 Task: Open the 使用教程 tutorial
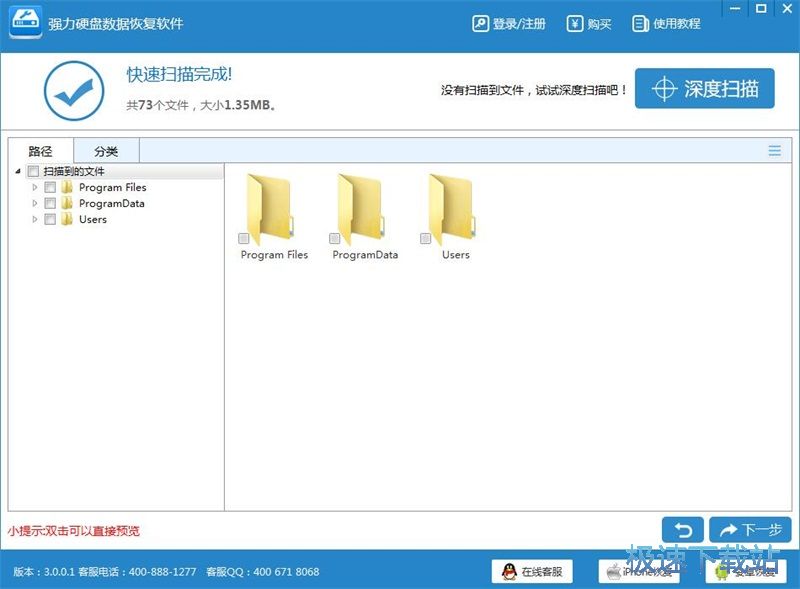(x=666, y=23)
